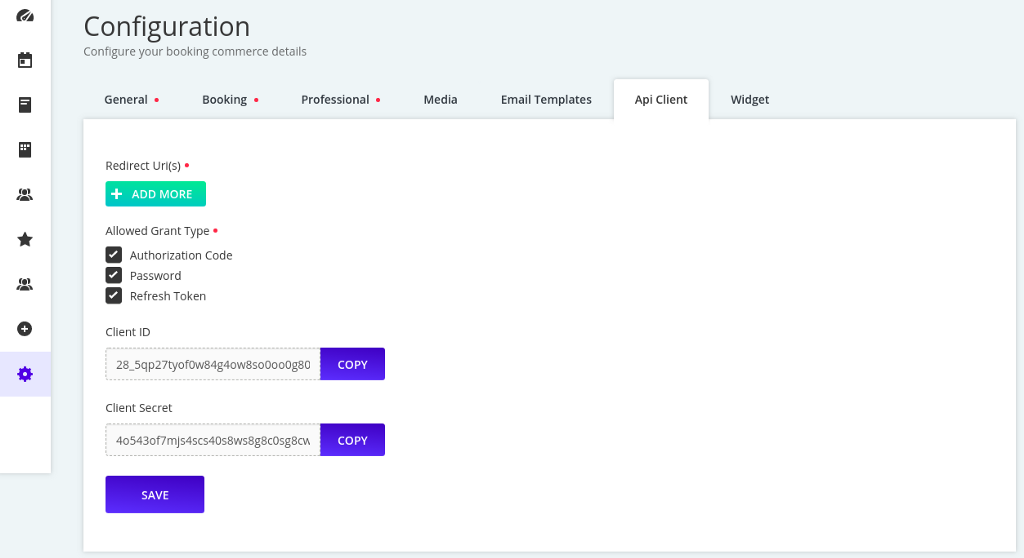Open the dashboard gauge icon in sidebar
This screenshot has width=1024, height=558.
(x=25, y=16)
